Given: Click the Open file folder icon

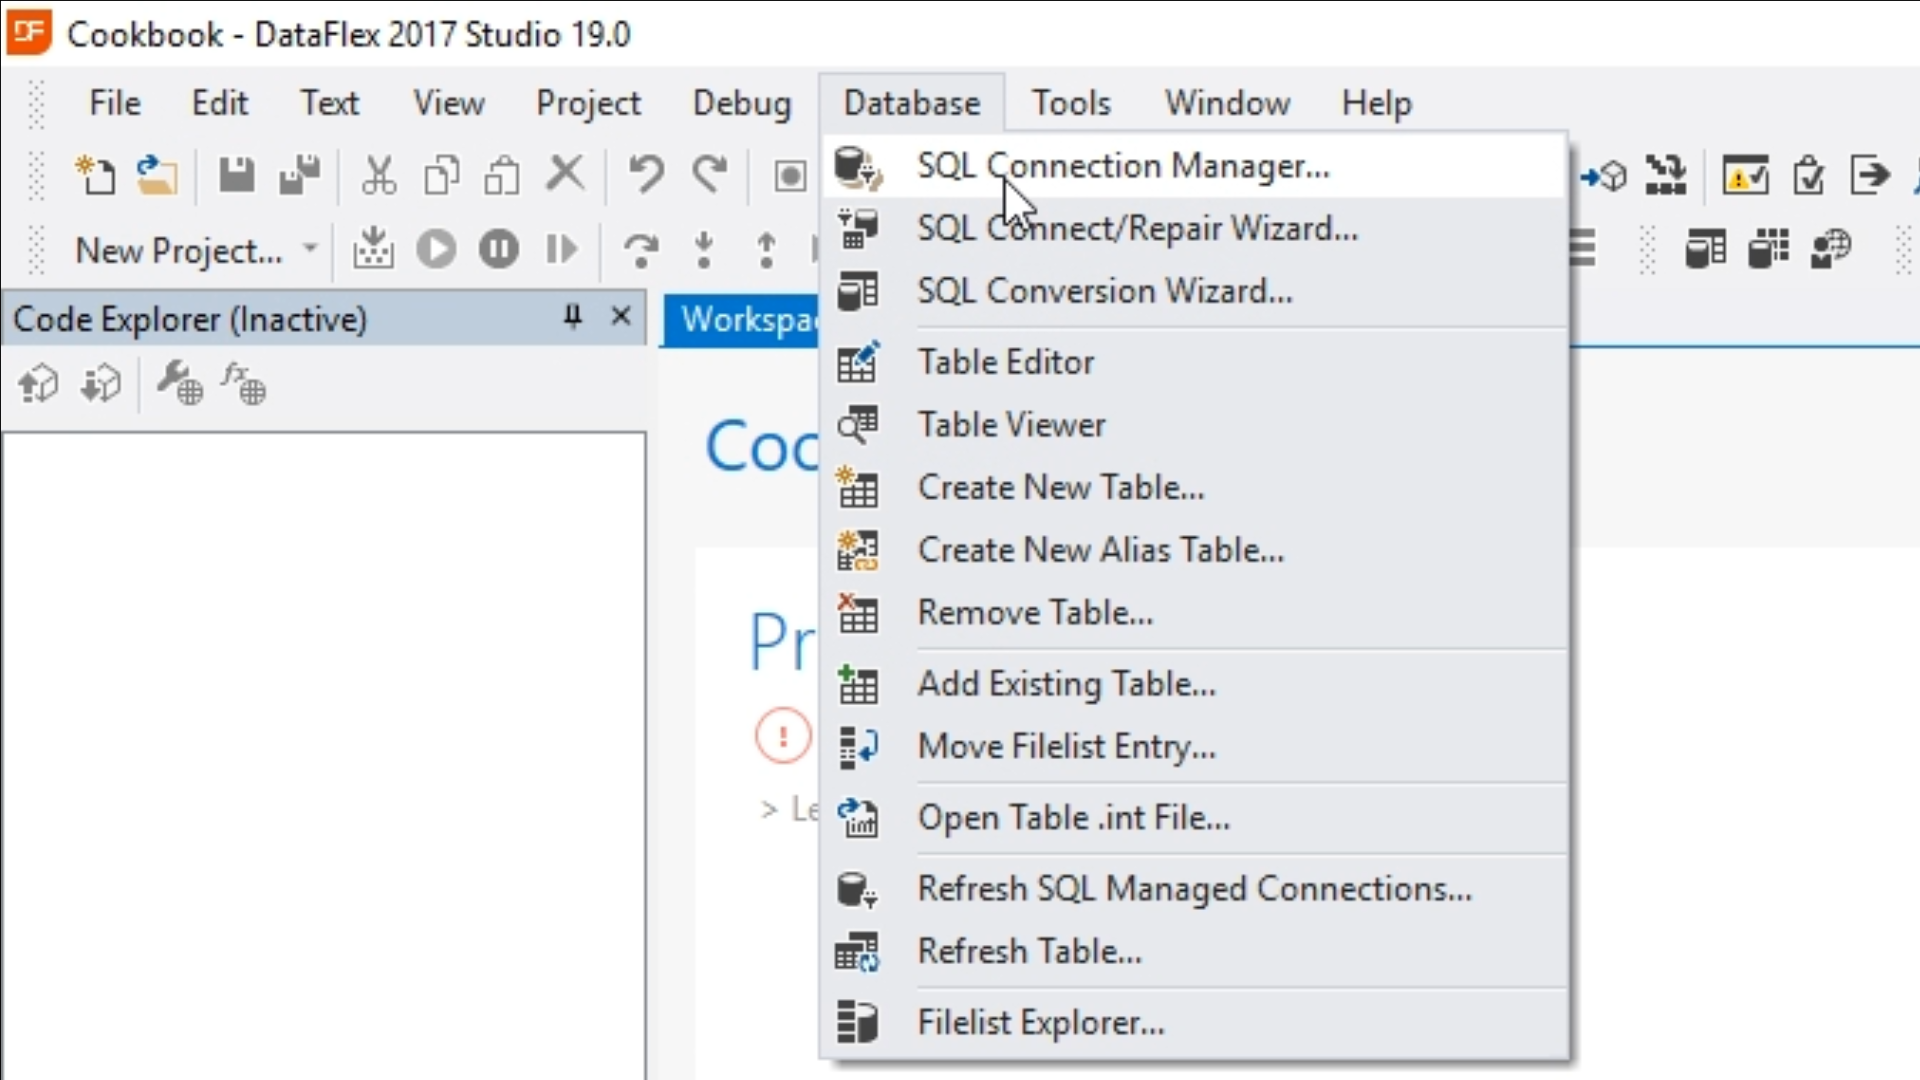Looking at the screenshot, I should (157, 176).
